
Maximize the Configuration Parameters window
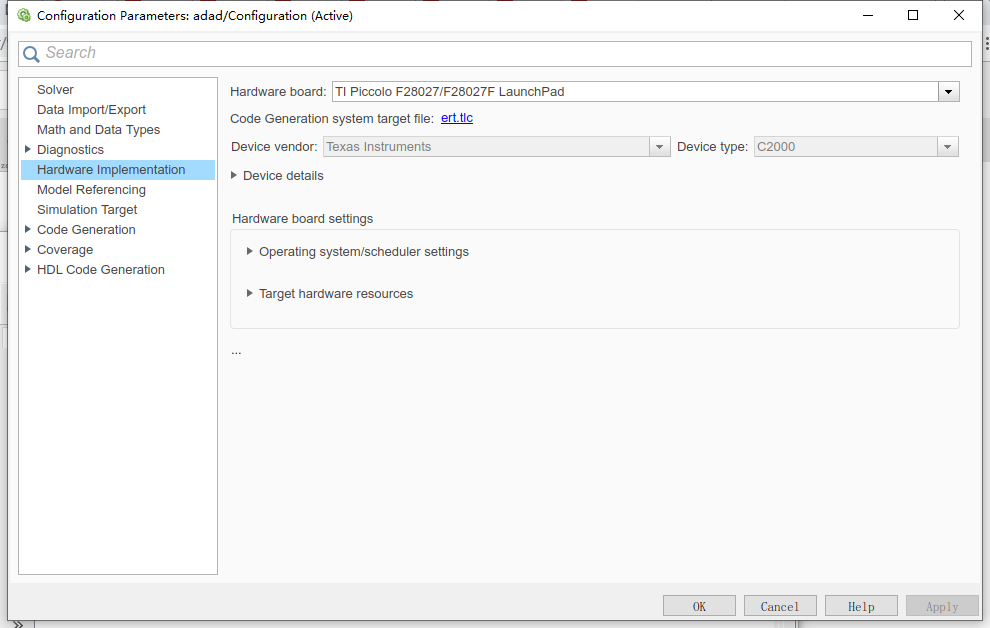coord(913,15)
